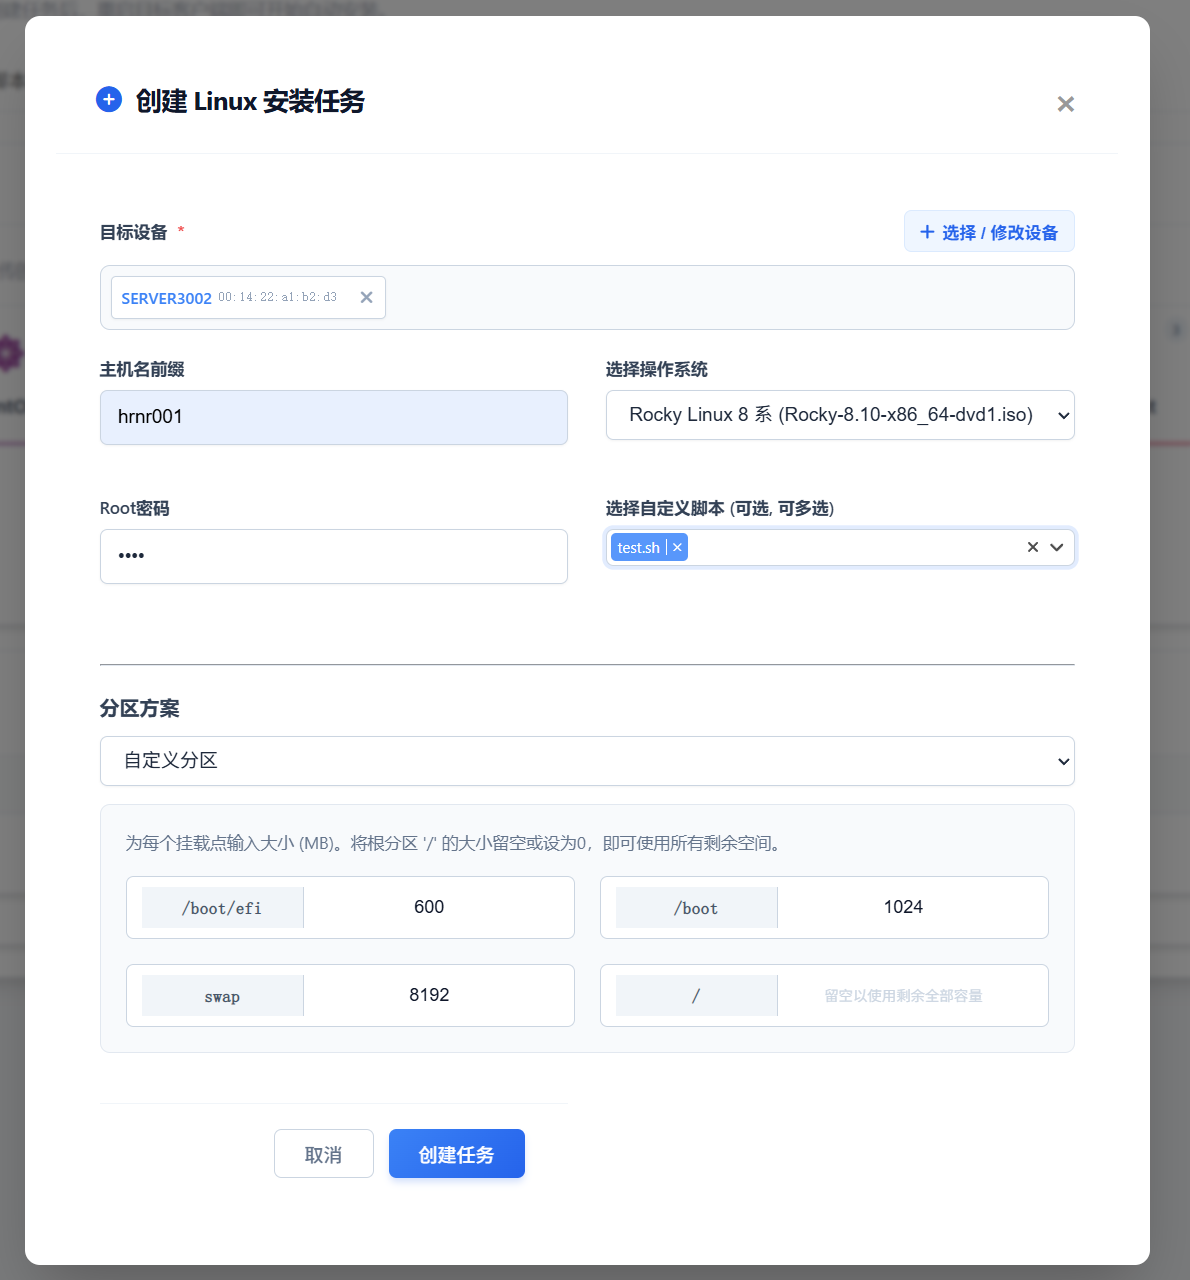
Task: Click the swap mount point label
Action: pyautogui.click(x=222, y=995)
